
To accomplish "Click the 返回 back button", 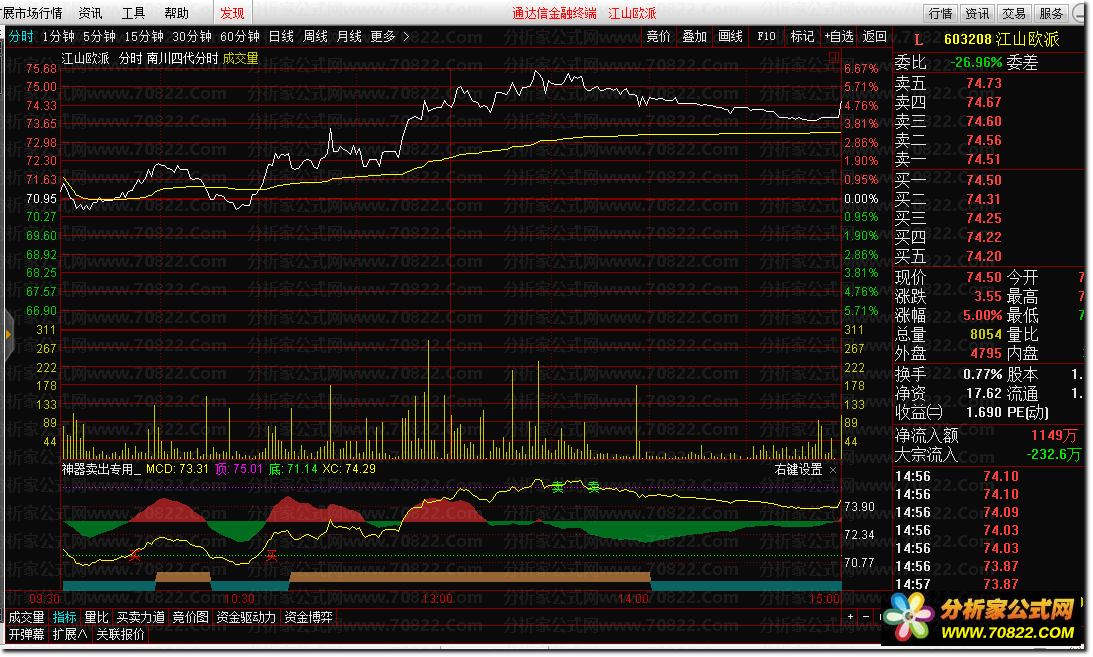I will click(x=875, y=36).
